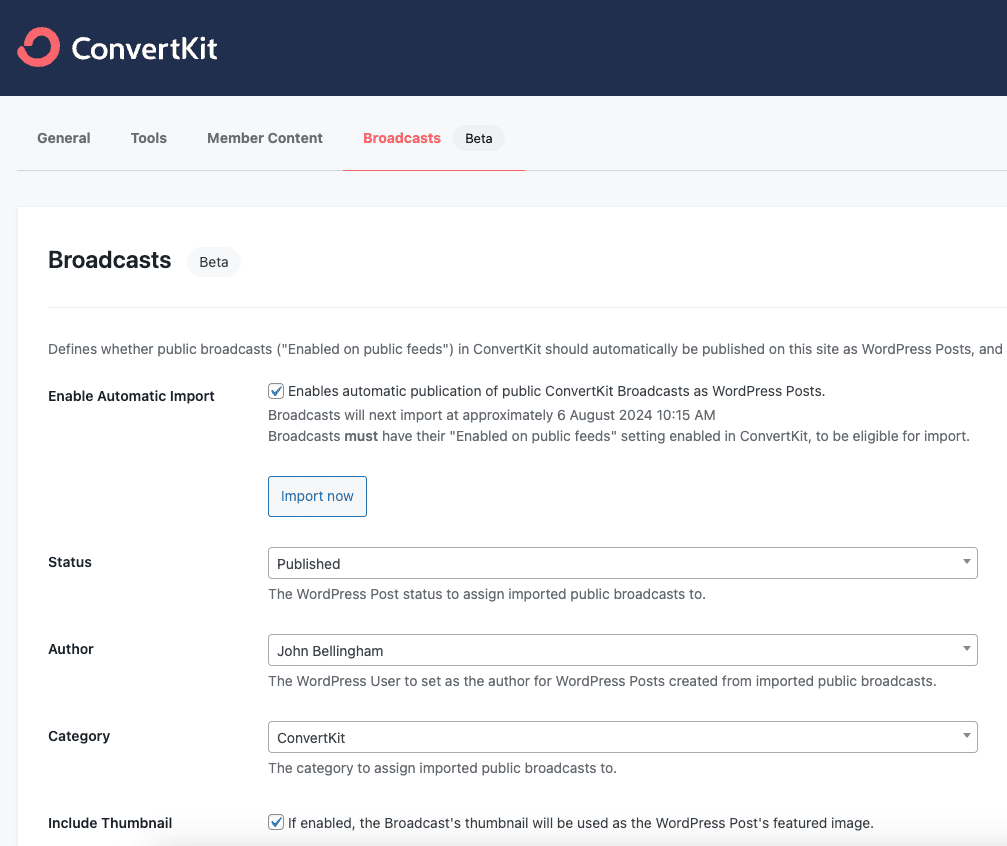Toggle the Enable Automatic Import checkbox
1007x846 pixels.
coord(276,391)
